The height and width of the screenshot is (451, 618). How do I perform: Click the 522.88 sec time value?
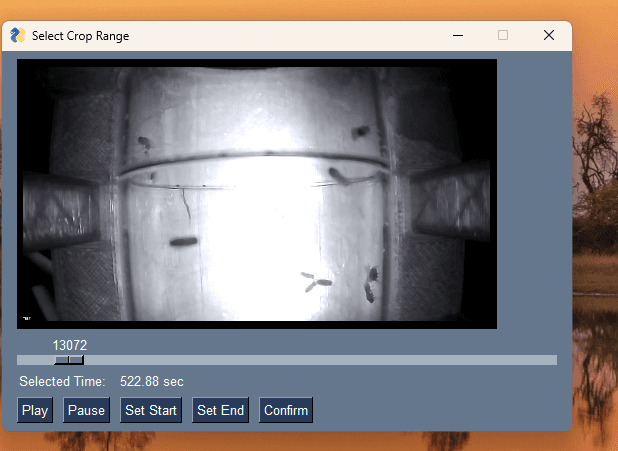click(x=152, y=381)
